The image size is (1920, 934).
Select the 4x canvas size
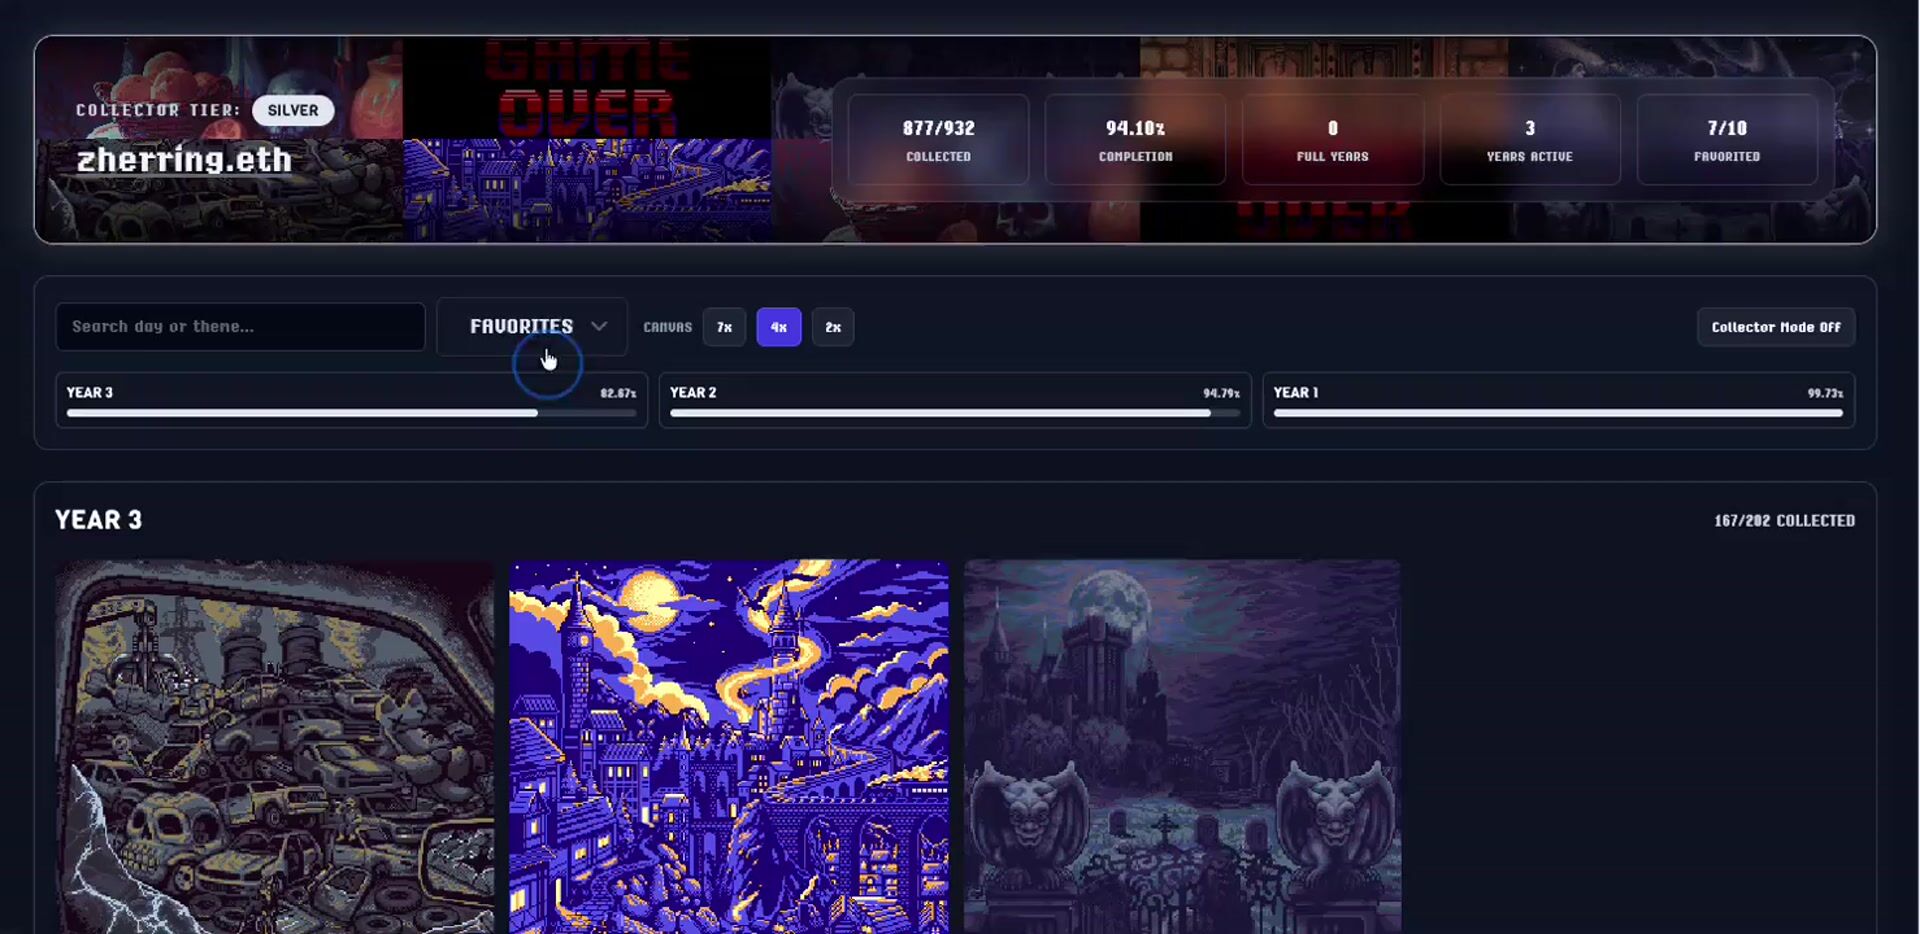(779, 327)
